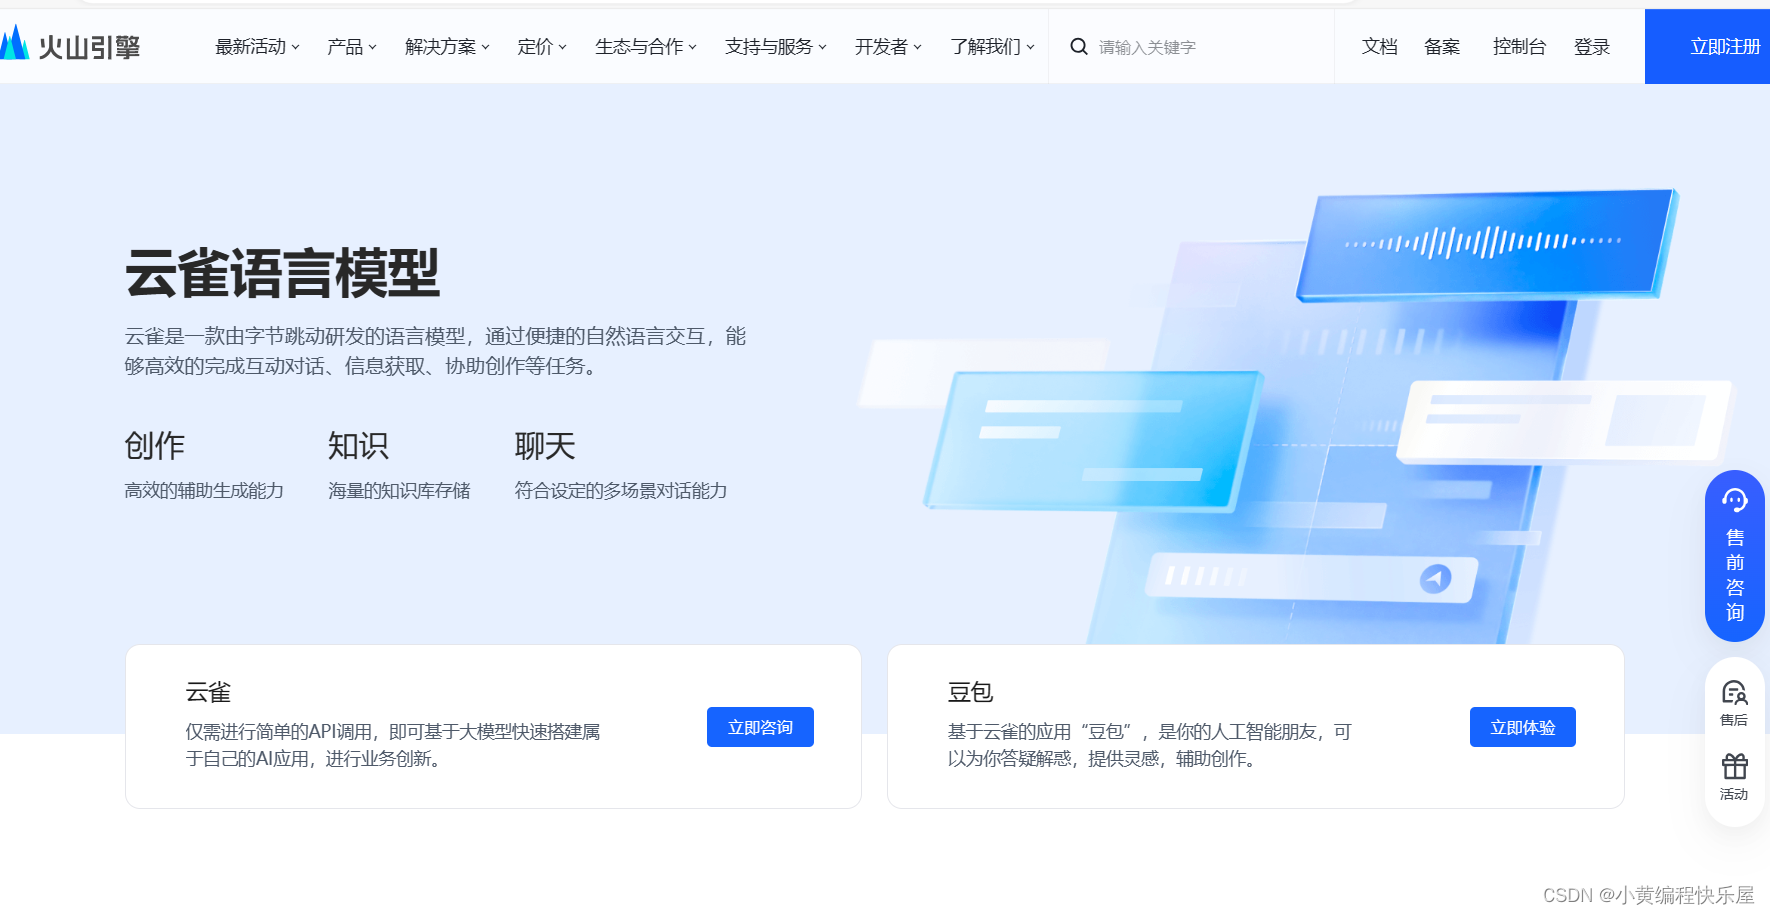Image resolution: width=1770 pixels, height=915 pixels.
Task: Open 售后 support icon
Action: (1734, 704)
